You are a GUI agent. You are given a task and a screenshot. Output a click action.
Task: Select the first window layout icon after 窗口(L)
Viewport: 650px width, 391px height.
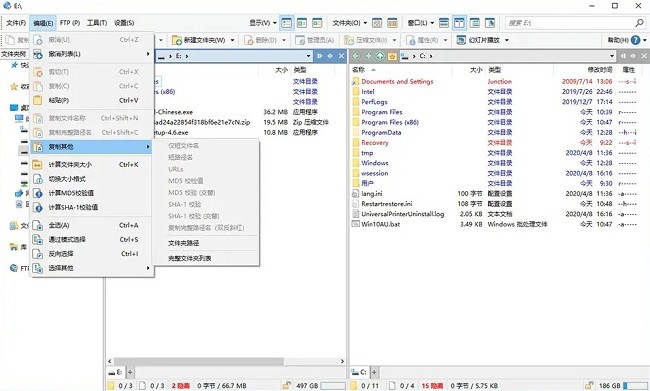(444, 23)
